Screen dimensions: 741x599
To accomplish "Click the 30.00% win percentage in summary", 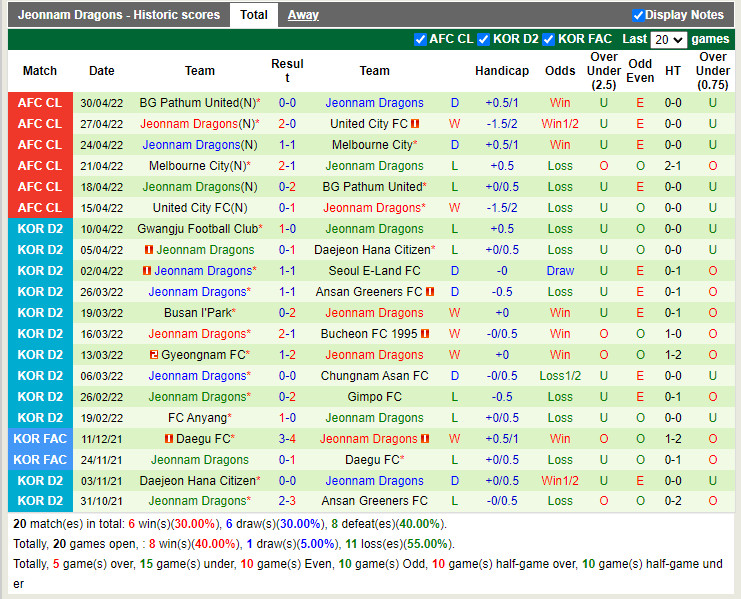I will point(195,524).
